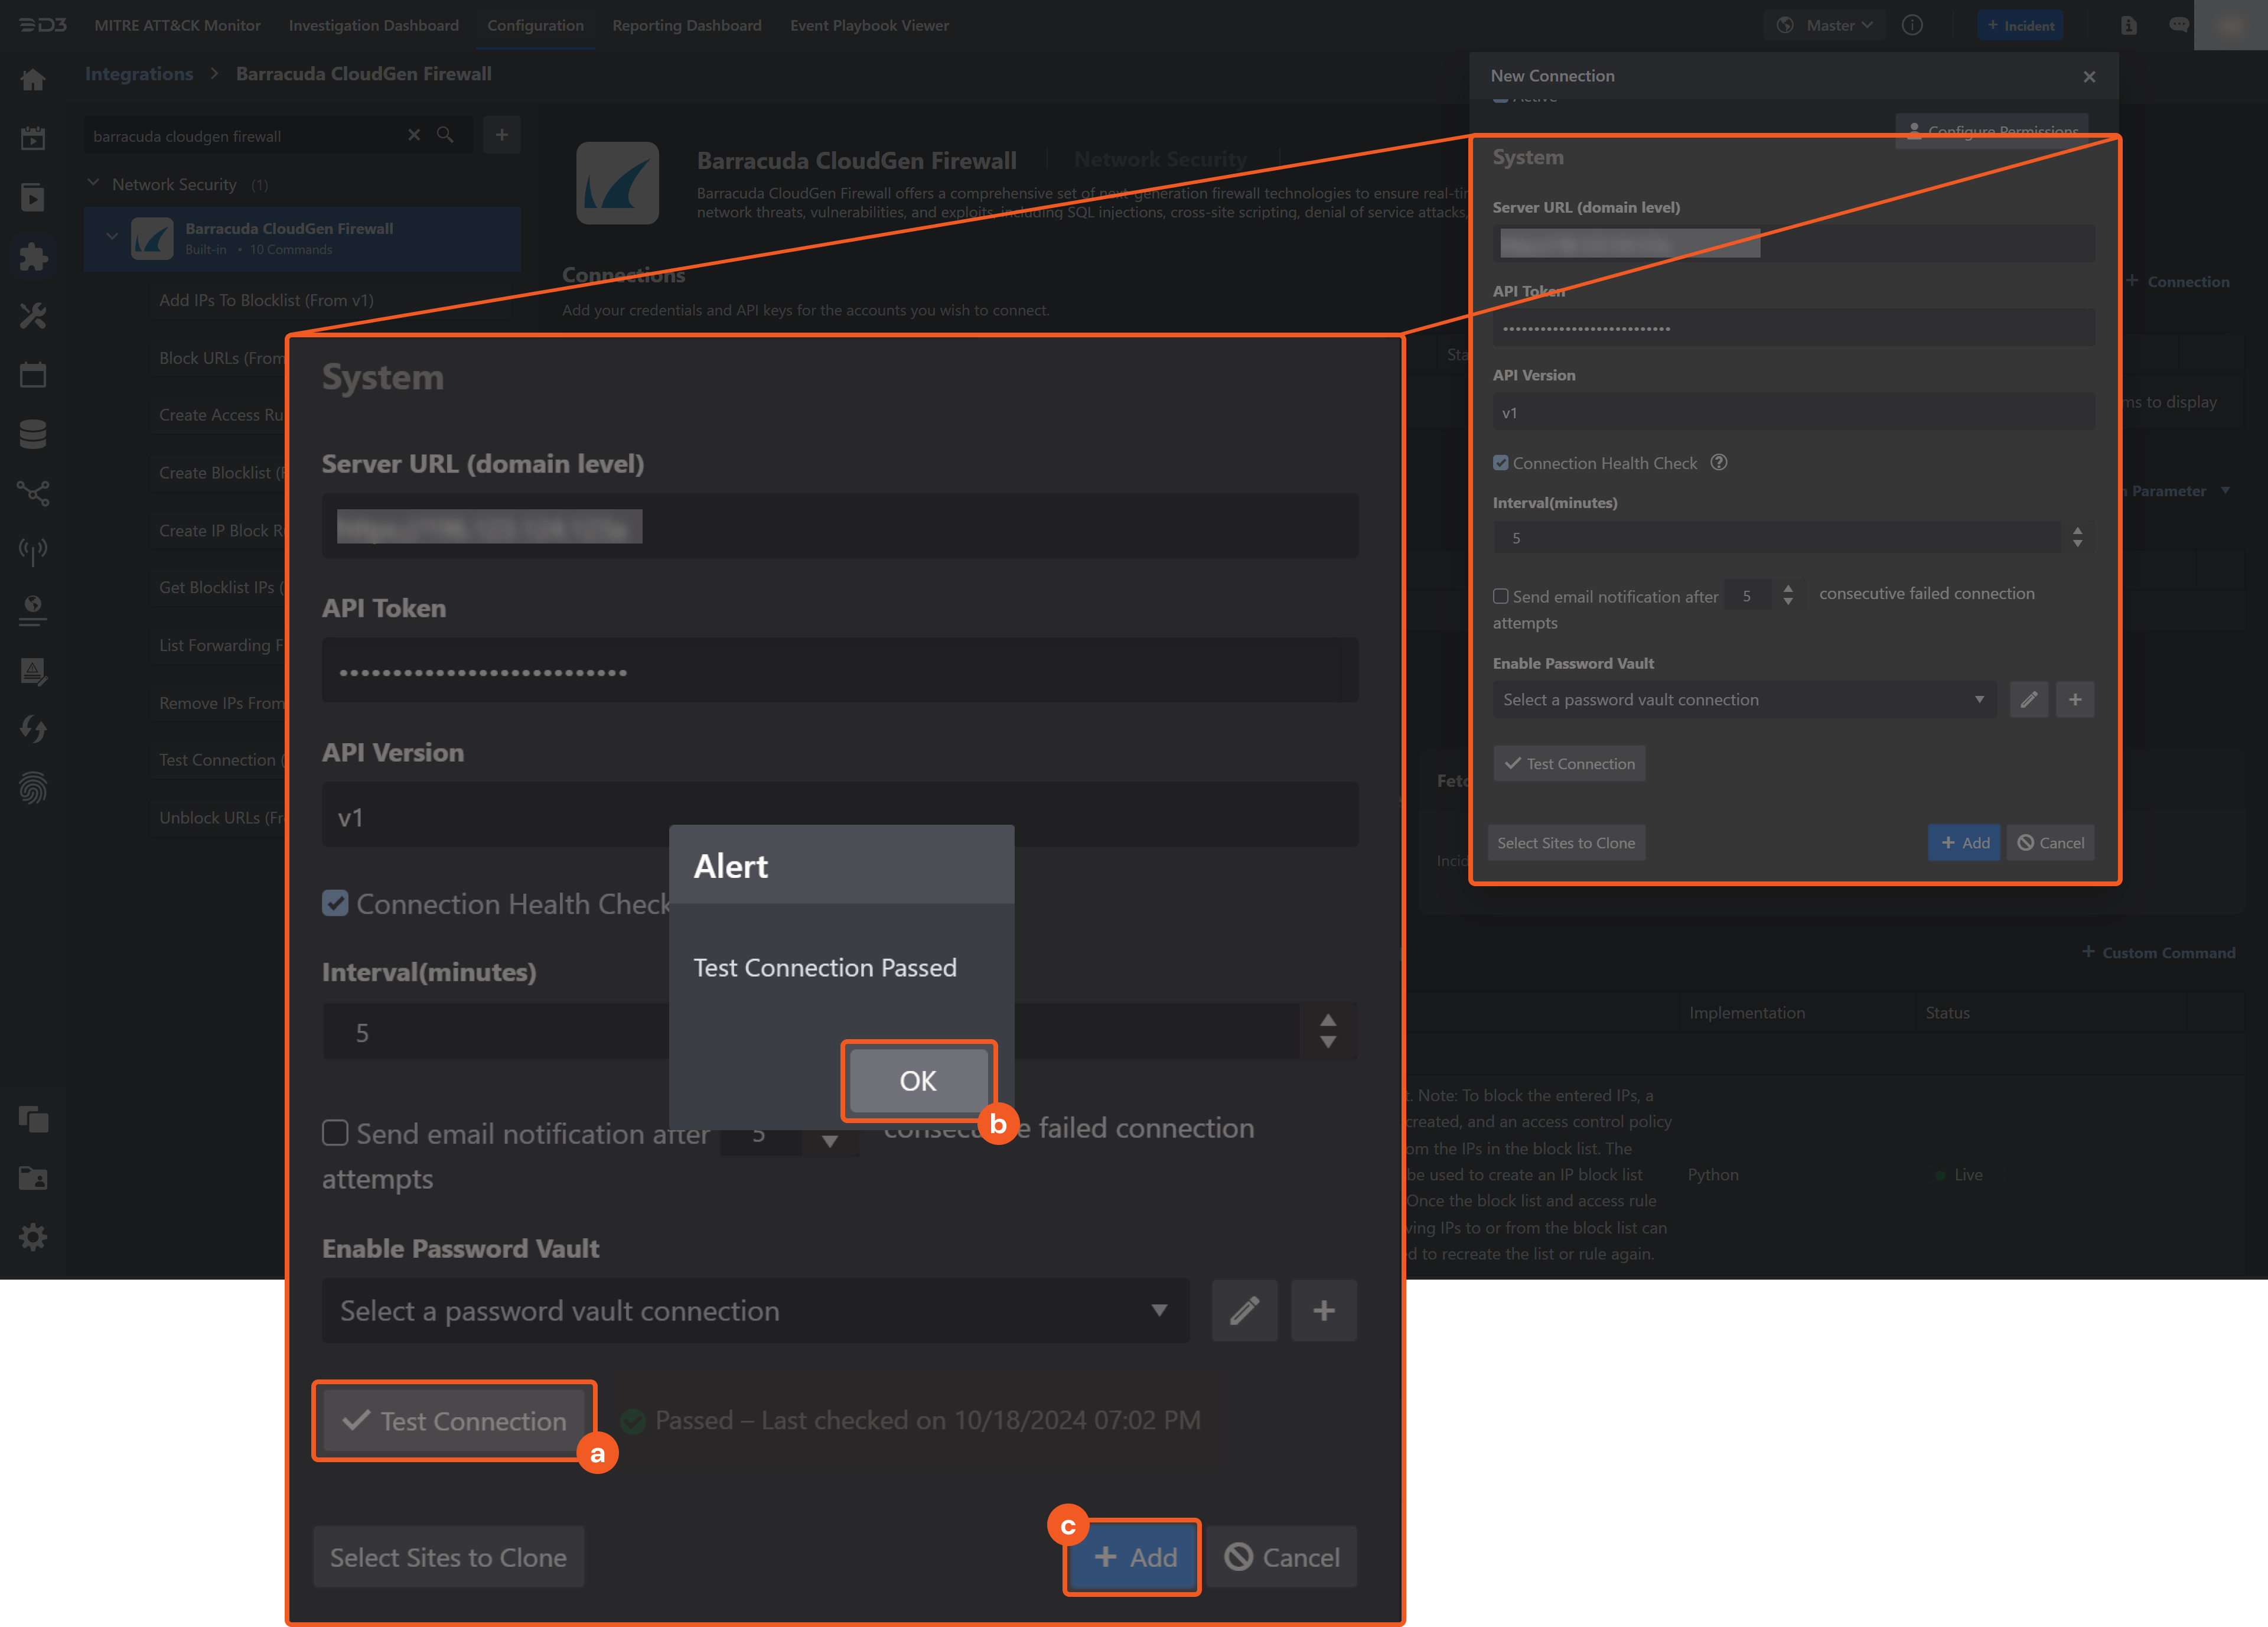The height and width of the screenshot is (1627, 2268).
Task: Collapse the Network Security category
Action: coord(93,183)
